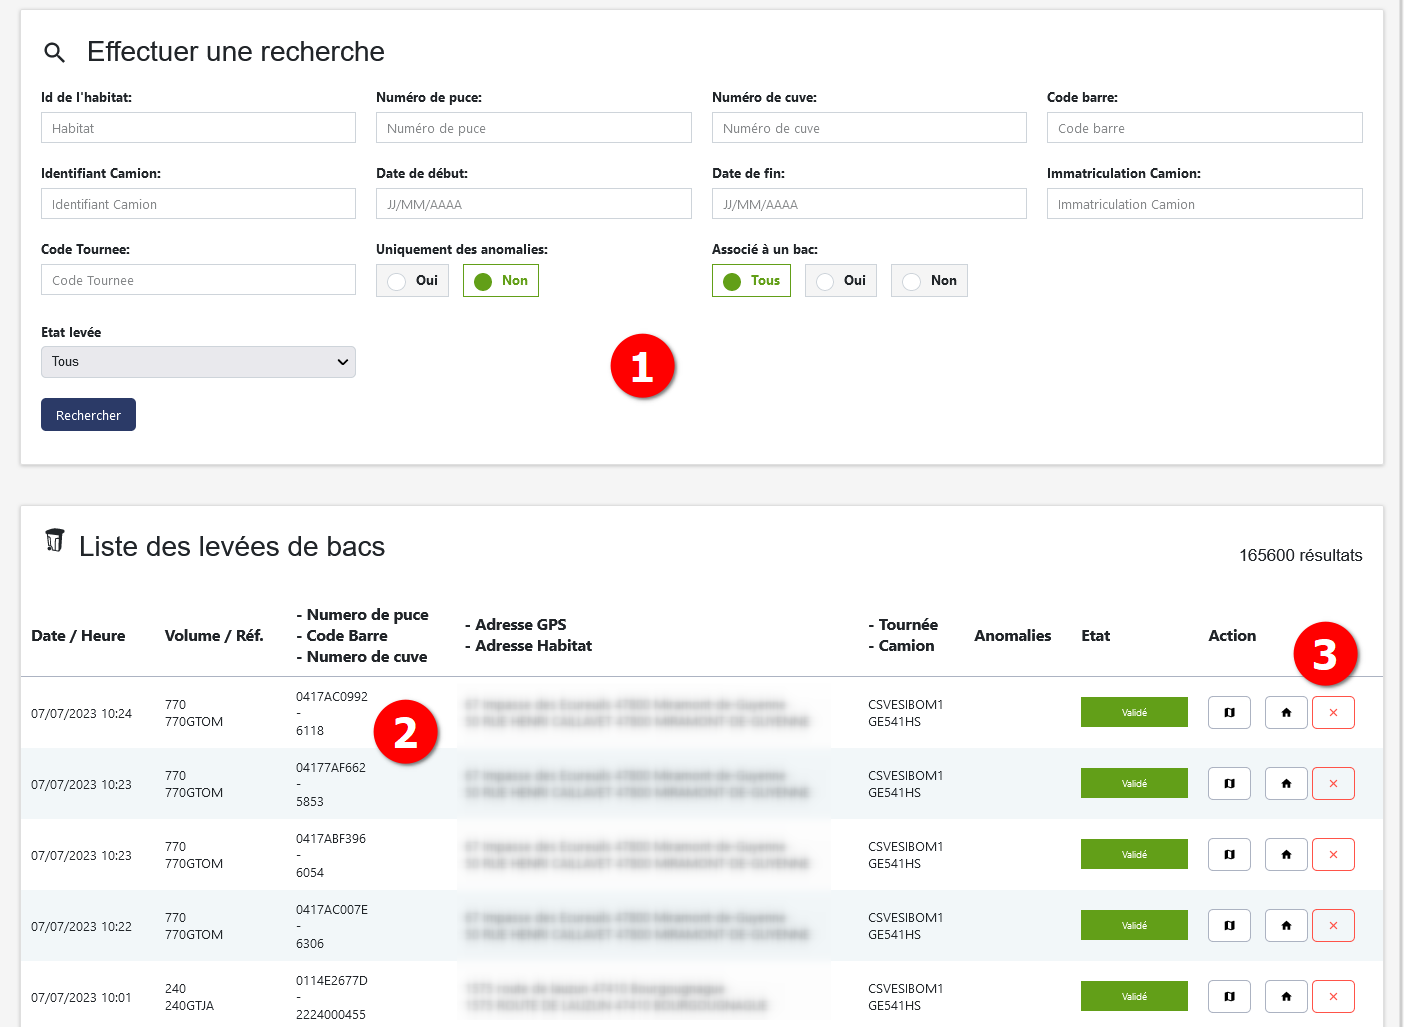Click red X delete icon in 10:24 row
Viewport: 1404px width, 1027px height.
point(1333,713)
